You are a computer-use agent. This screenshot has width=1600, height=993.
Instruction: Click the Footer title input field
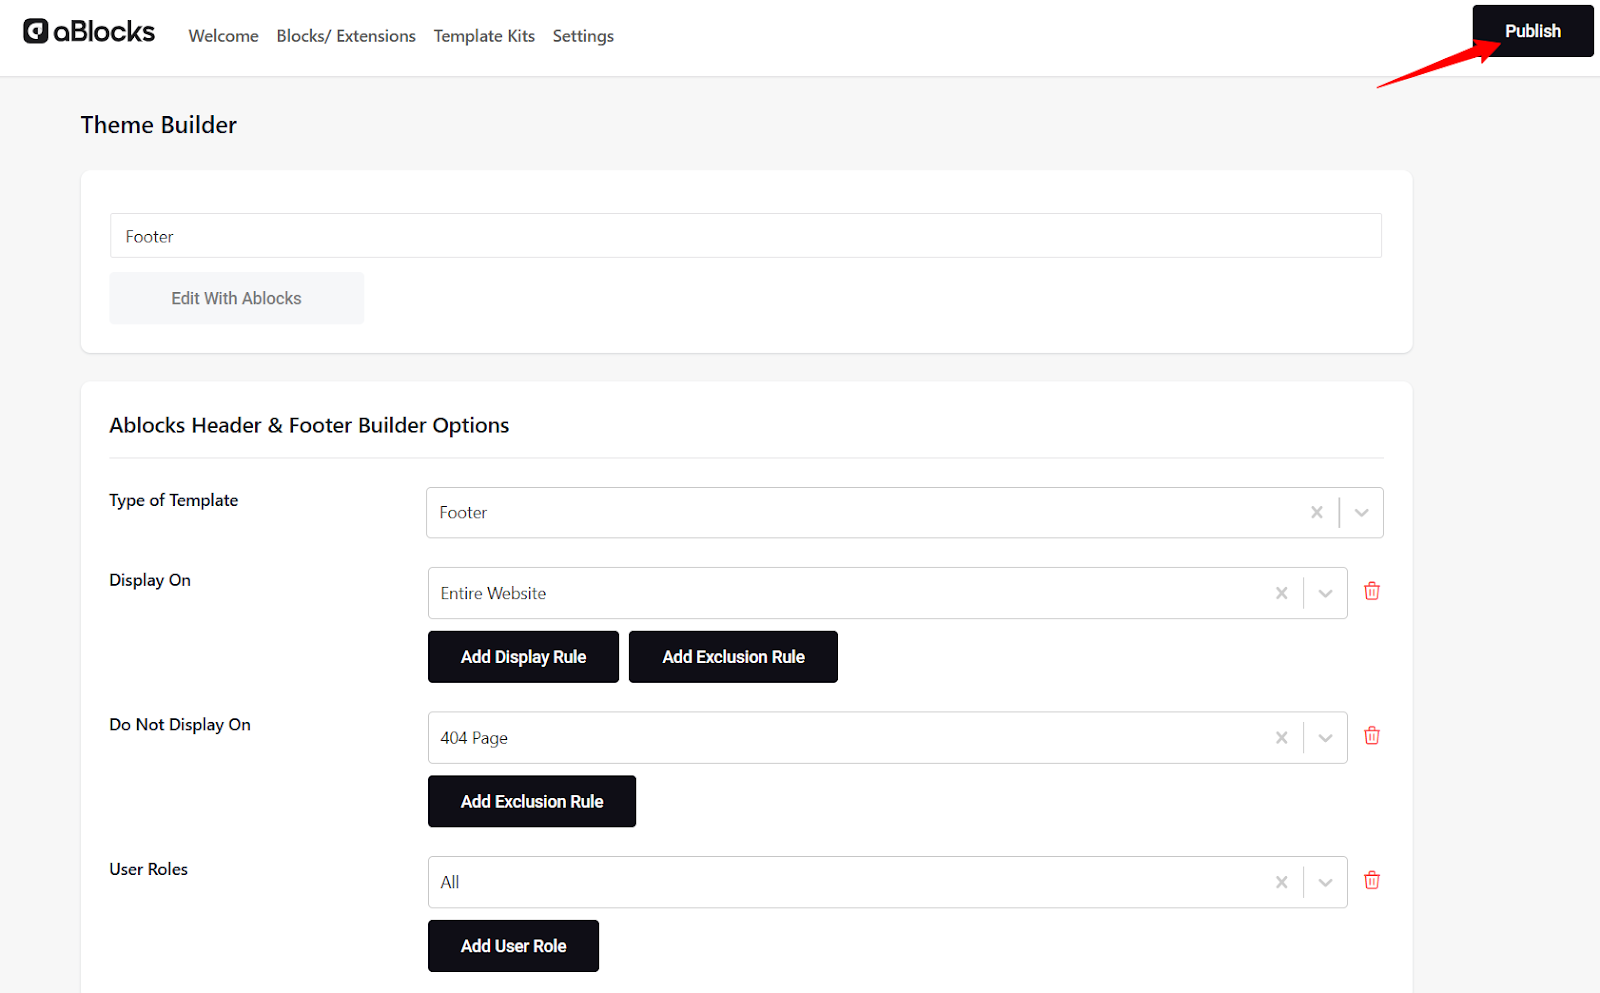coord(745,236)
